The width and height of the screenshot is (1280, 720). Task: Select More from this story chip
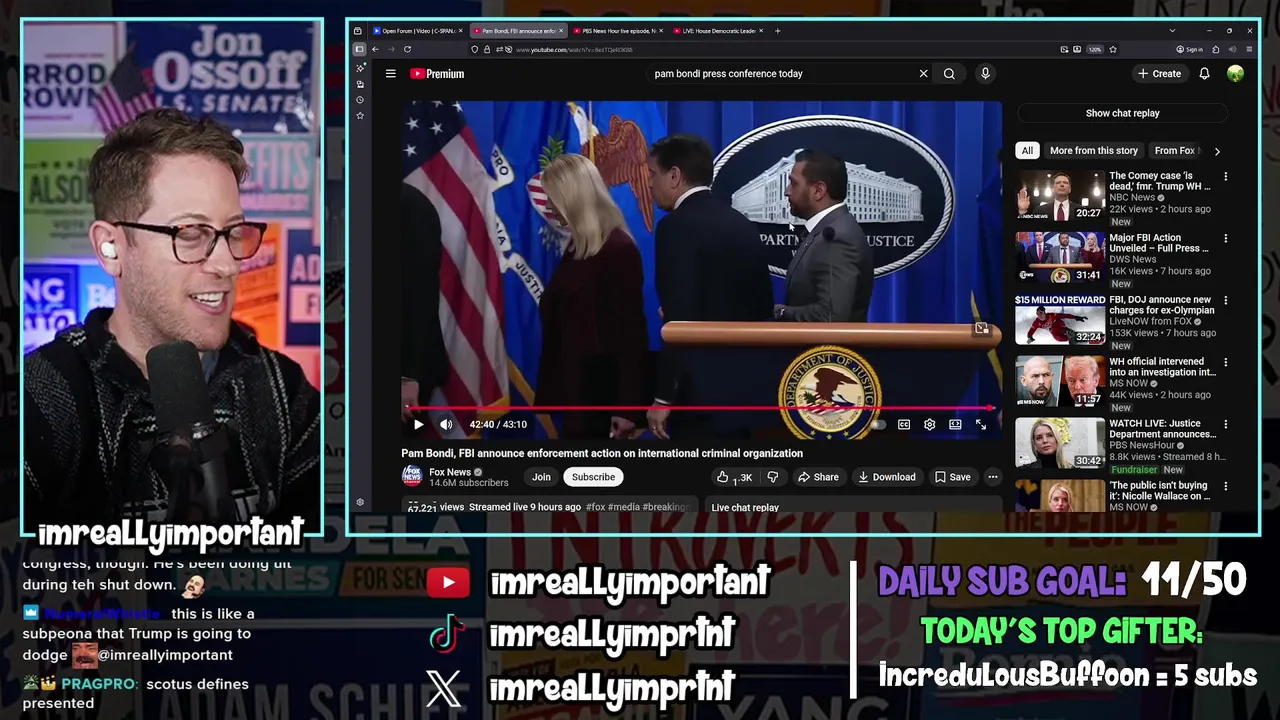1094,151
